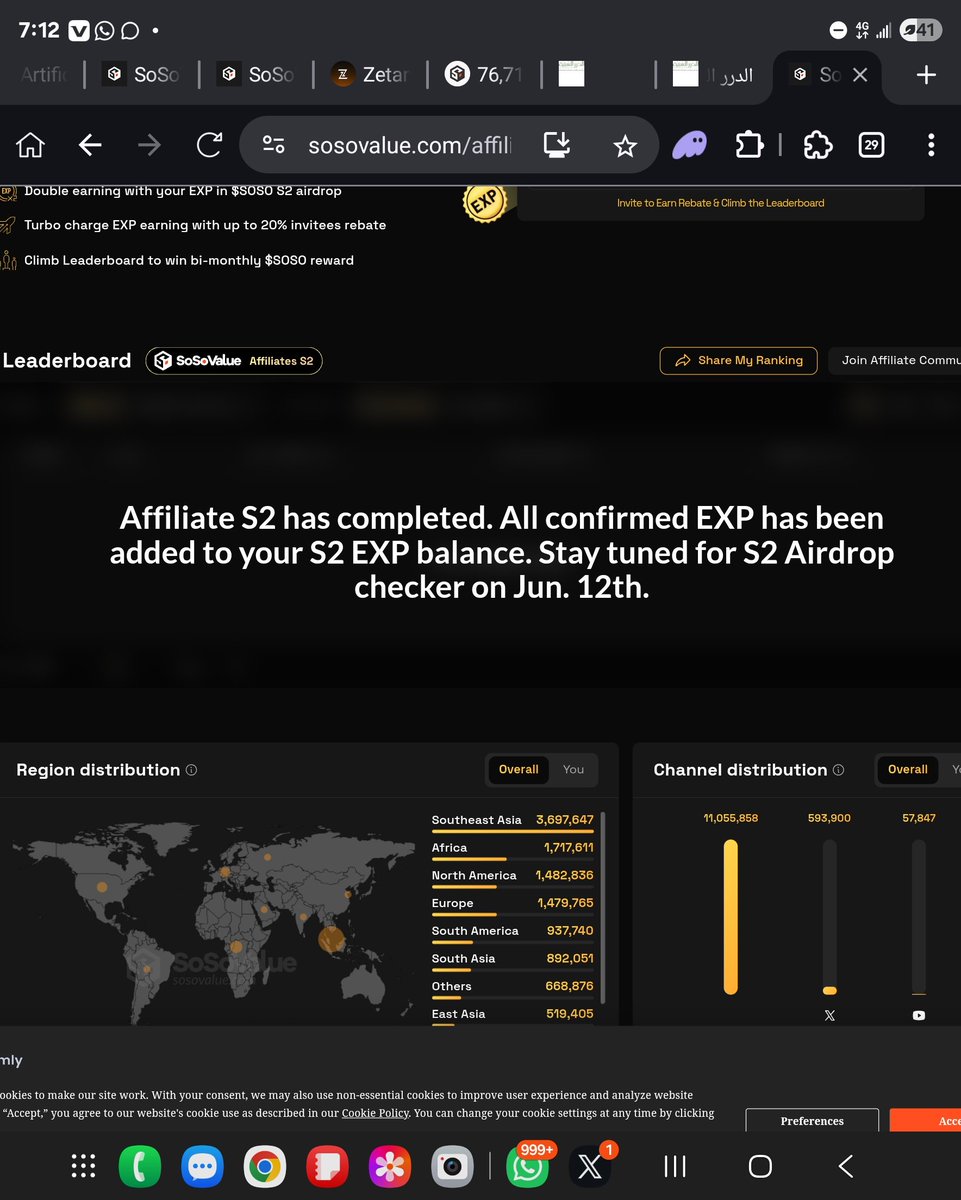This screenshot has width=961, height=1200.
Task: Select You in Region distribution
Action: 573,769
